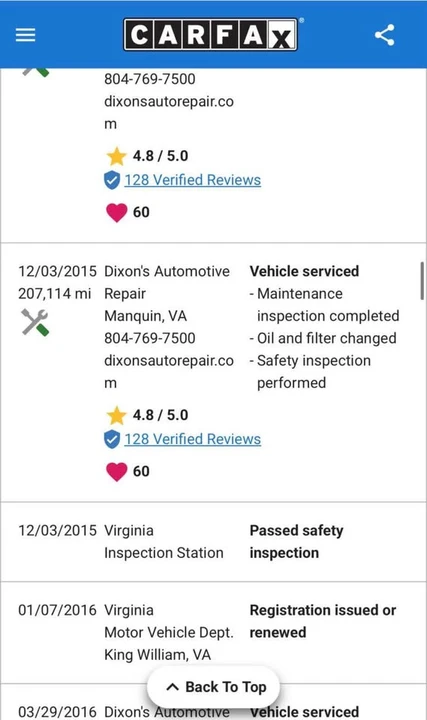
Task: Tap the Back To Top button
Action: (214, 687)
